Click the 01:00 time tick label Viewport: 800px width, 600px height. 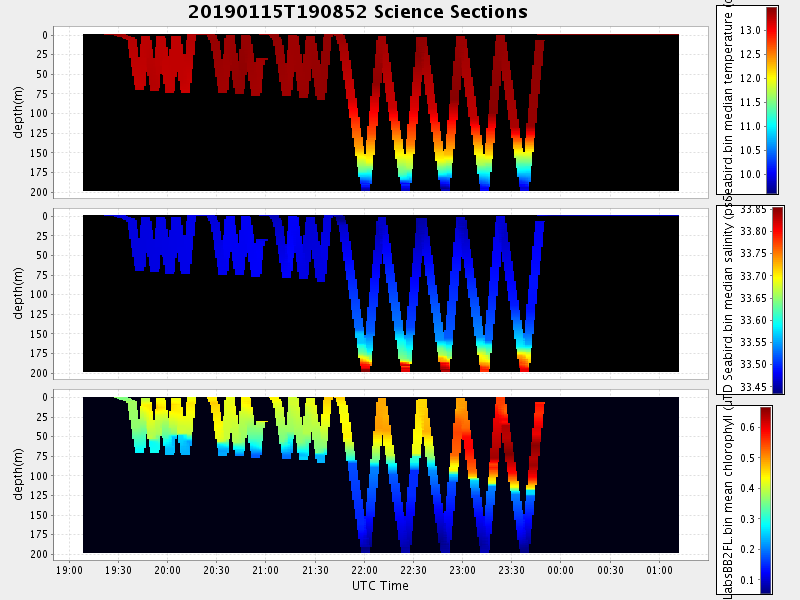pos(659,570)
